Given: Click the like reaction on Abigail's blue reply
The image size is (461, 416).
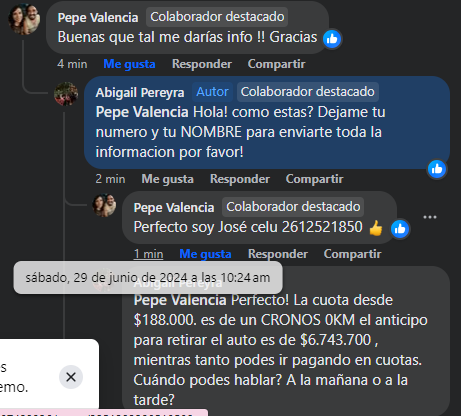Looking at the screenshot, I should 437,169.
